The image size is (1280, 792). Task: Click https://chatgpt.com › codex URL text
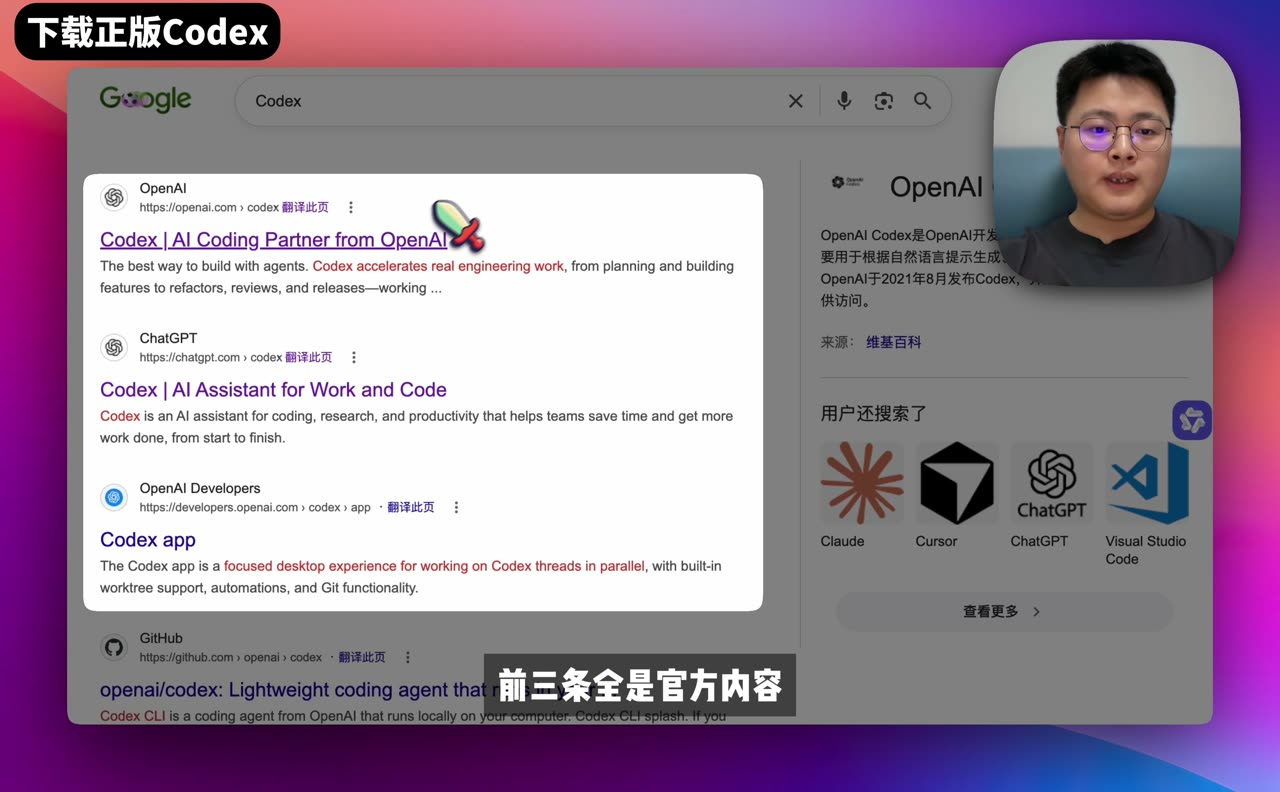tap(211, 358)
